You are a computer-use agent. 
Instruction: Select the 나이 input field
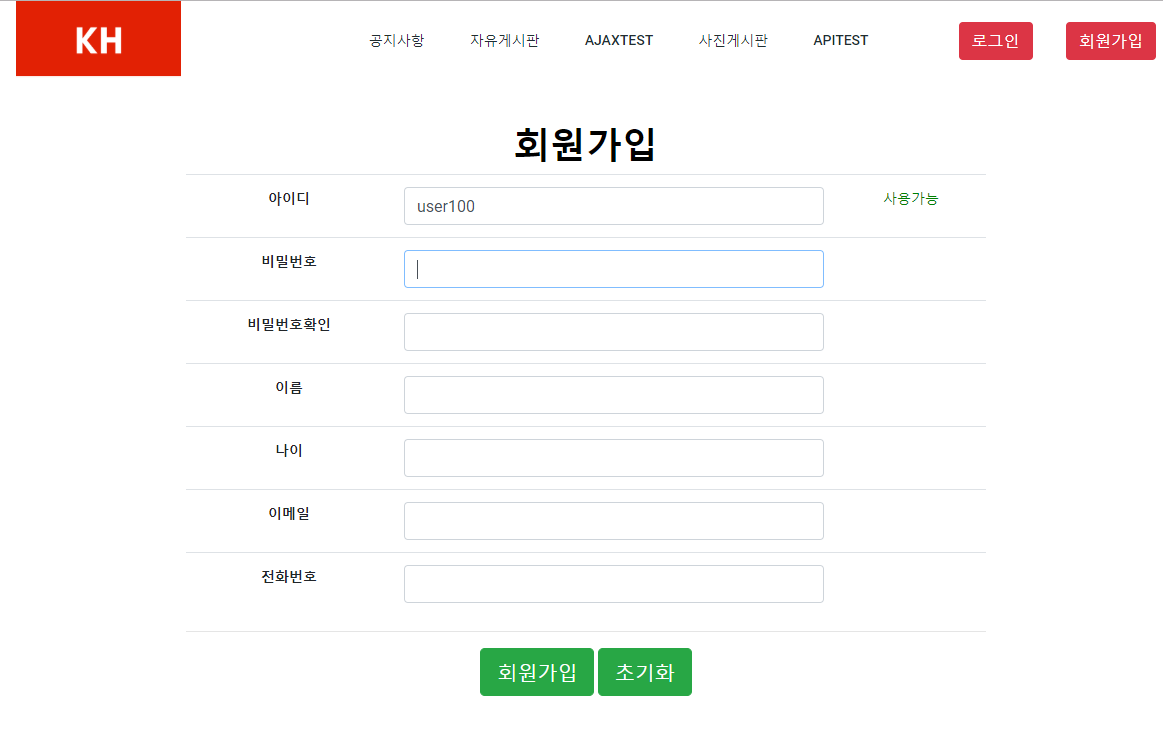coord(613,458)
